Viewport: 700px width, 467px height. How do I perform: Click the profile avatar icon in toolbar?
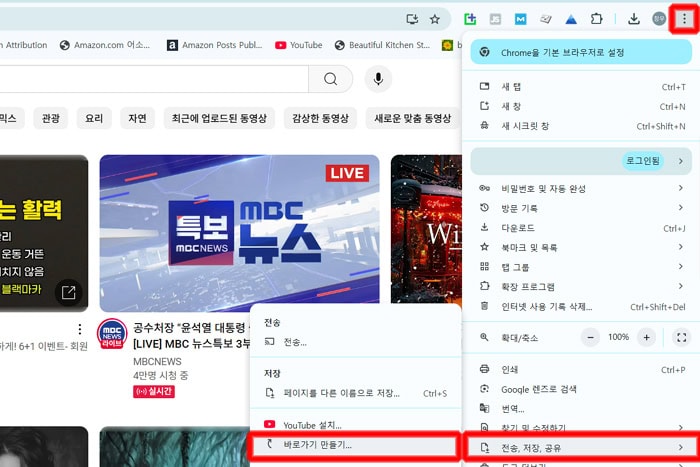pos(659,19)
